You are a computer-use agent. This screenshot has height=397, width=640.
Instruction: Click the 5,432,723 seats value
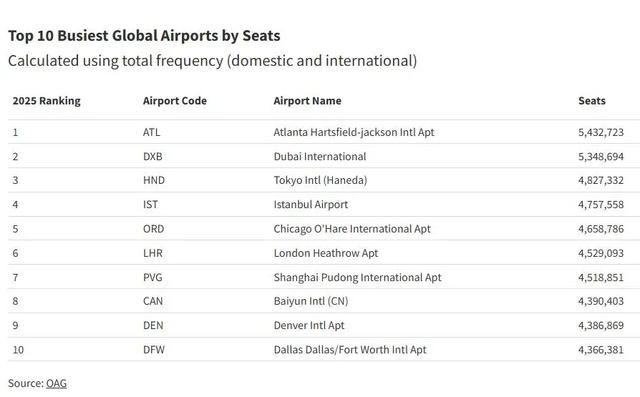(601, 132)
